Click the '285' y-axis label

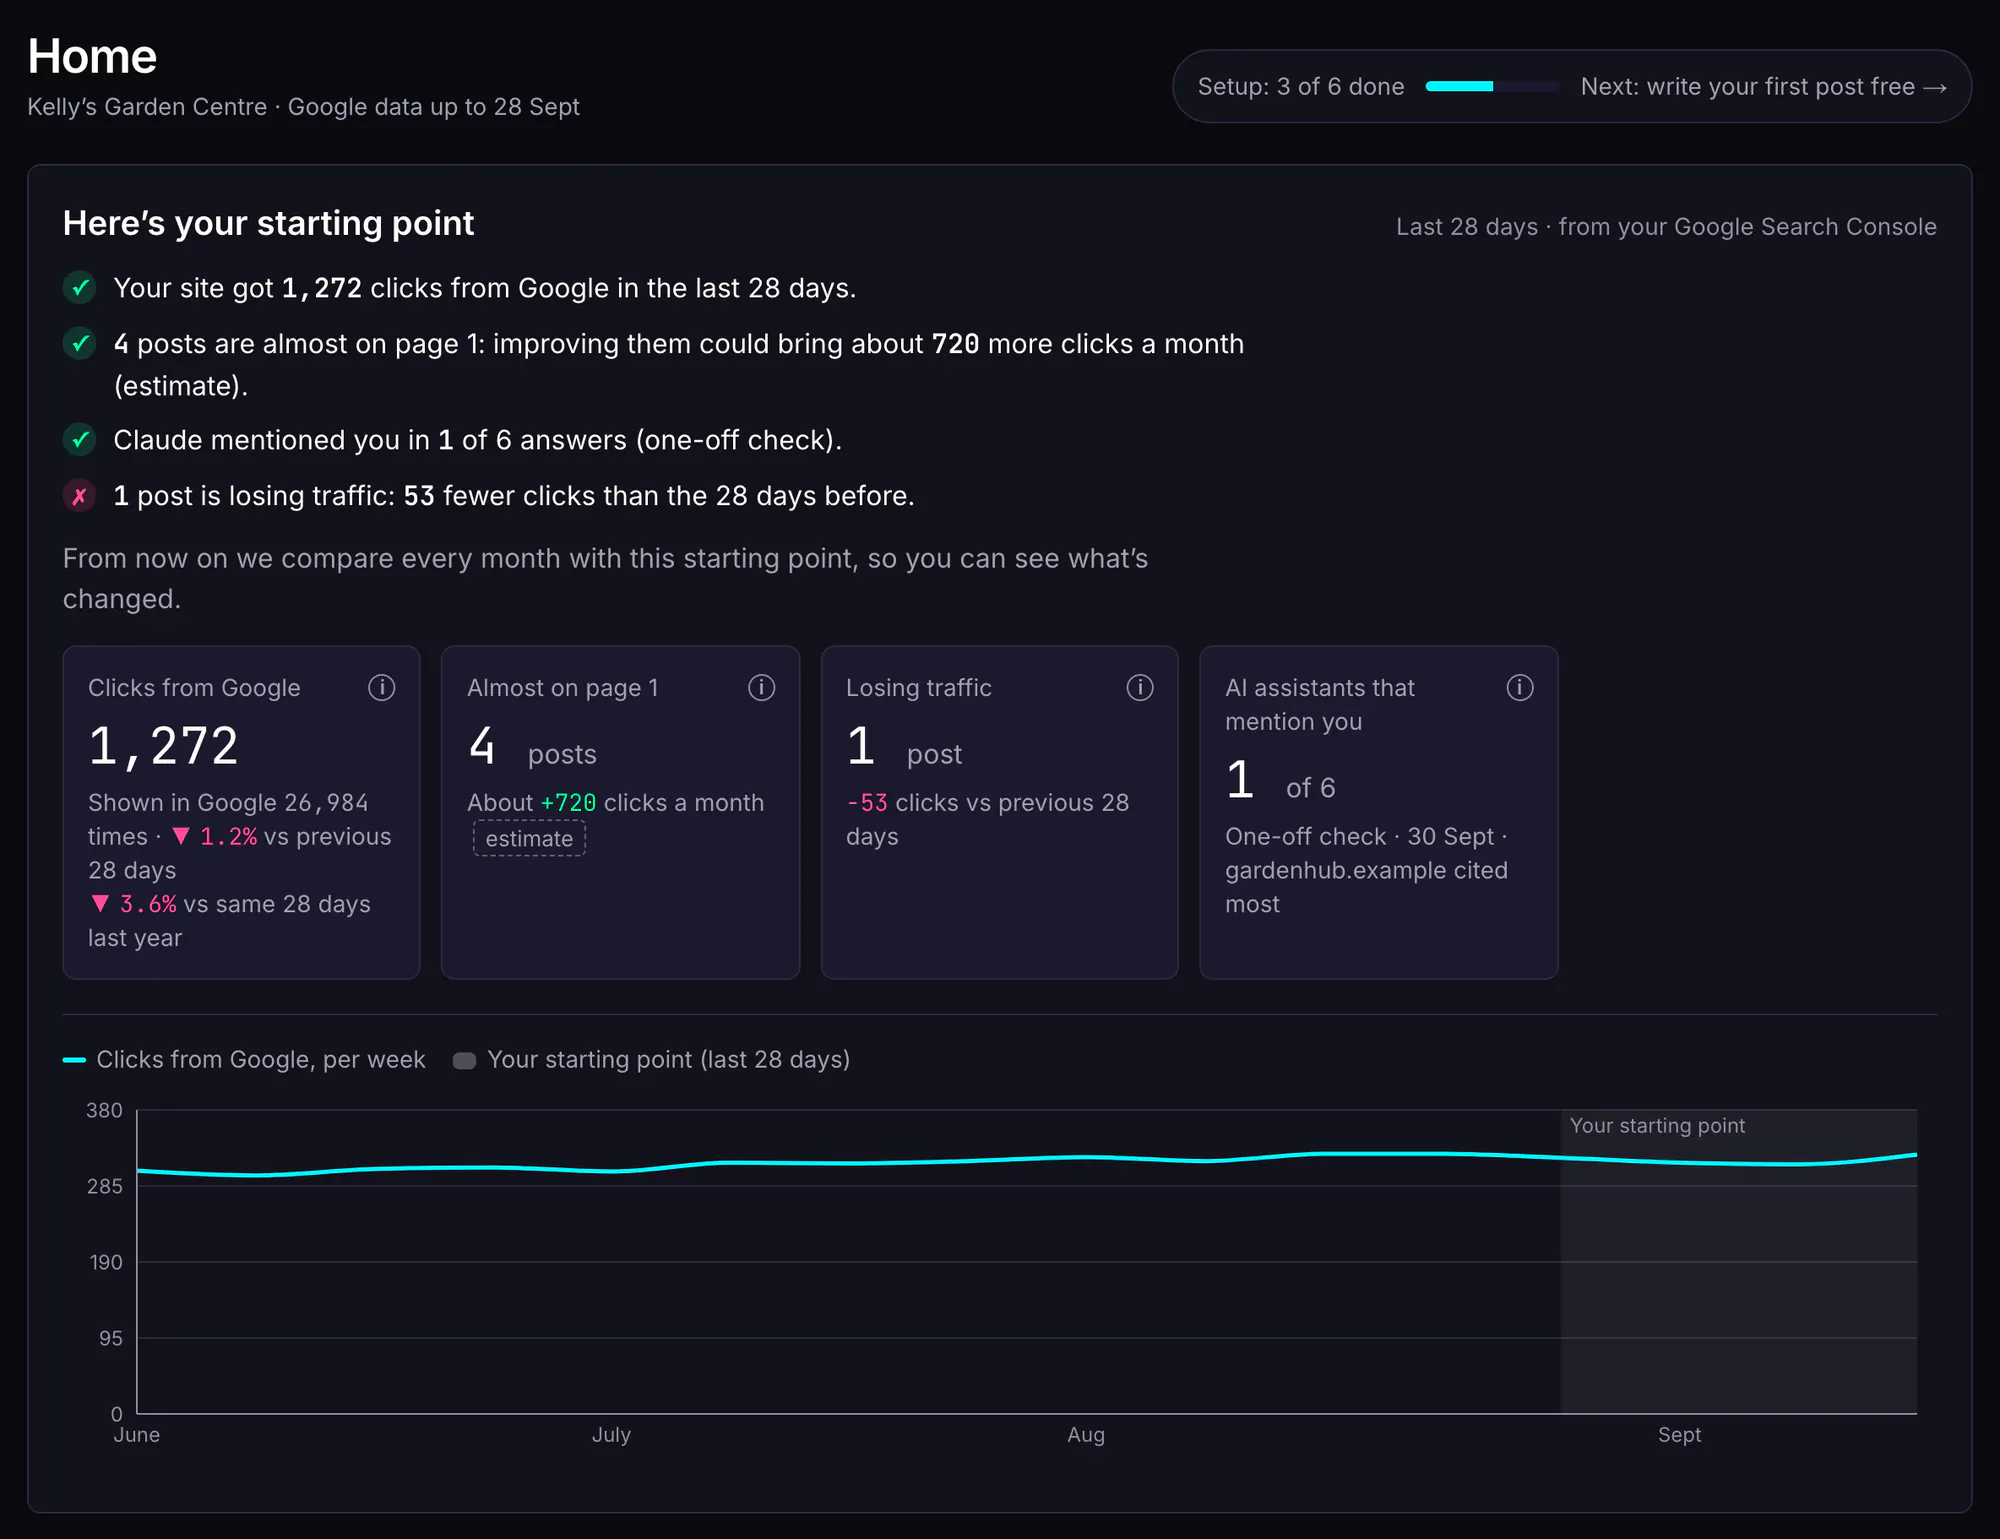[x=105, y=1187]
